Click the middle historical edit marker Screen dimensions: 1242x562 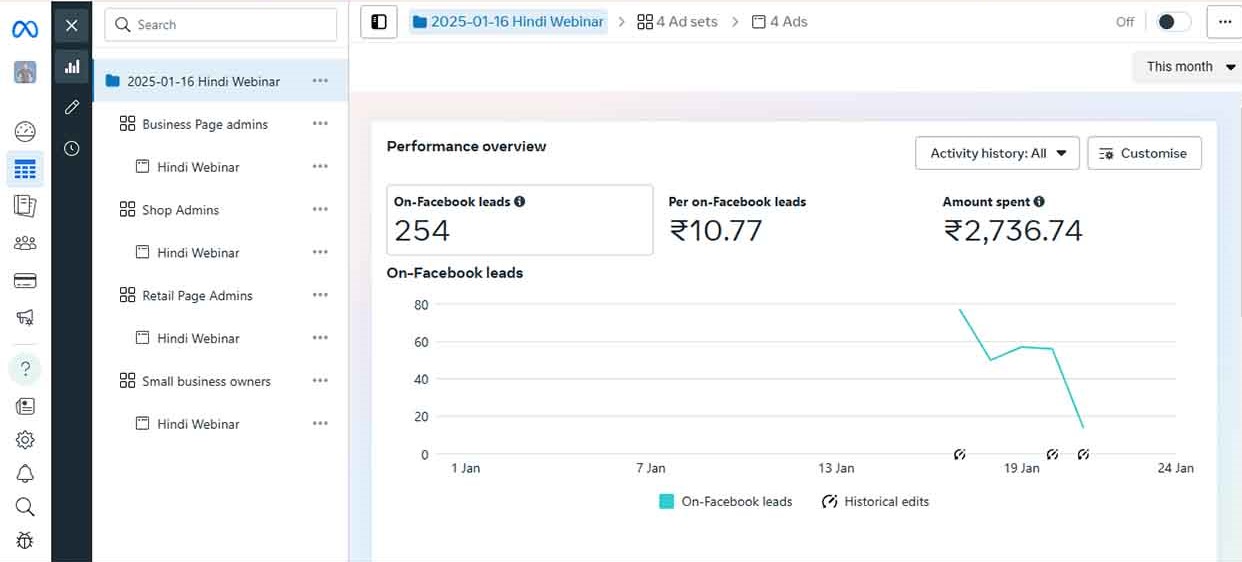tap(1052, 455)
